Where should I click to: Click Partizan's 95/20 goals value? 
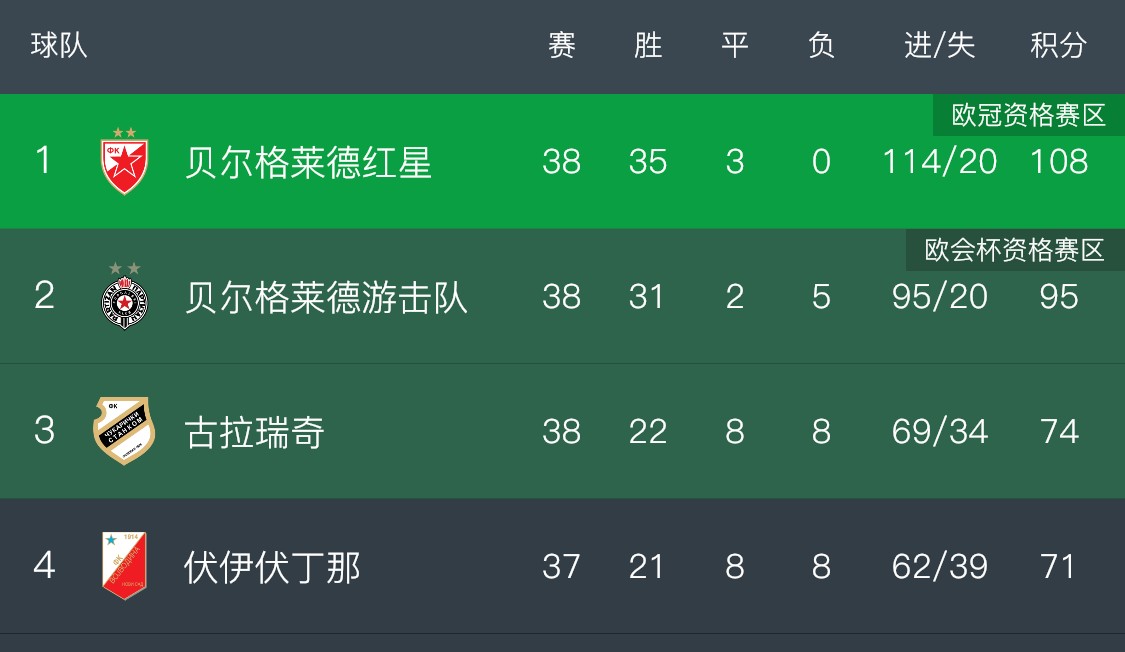(x=939, y=297)
